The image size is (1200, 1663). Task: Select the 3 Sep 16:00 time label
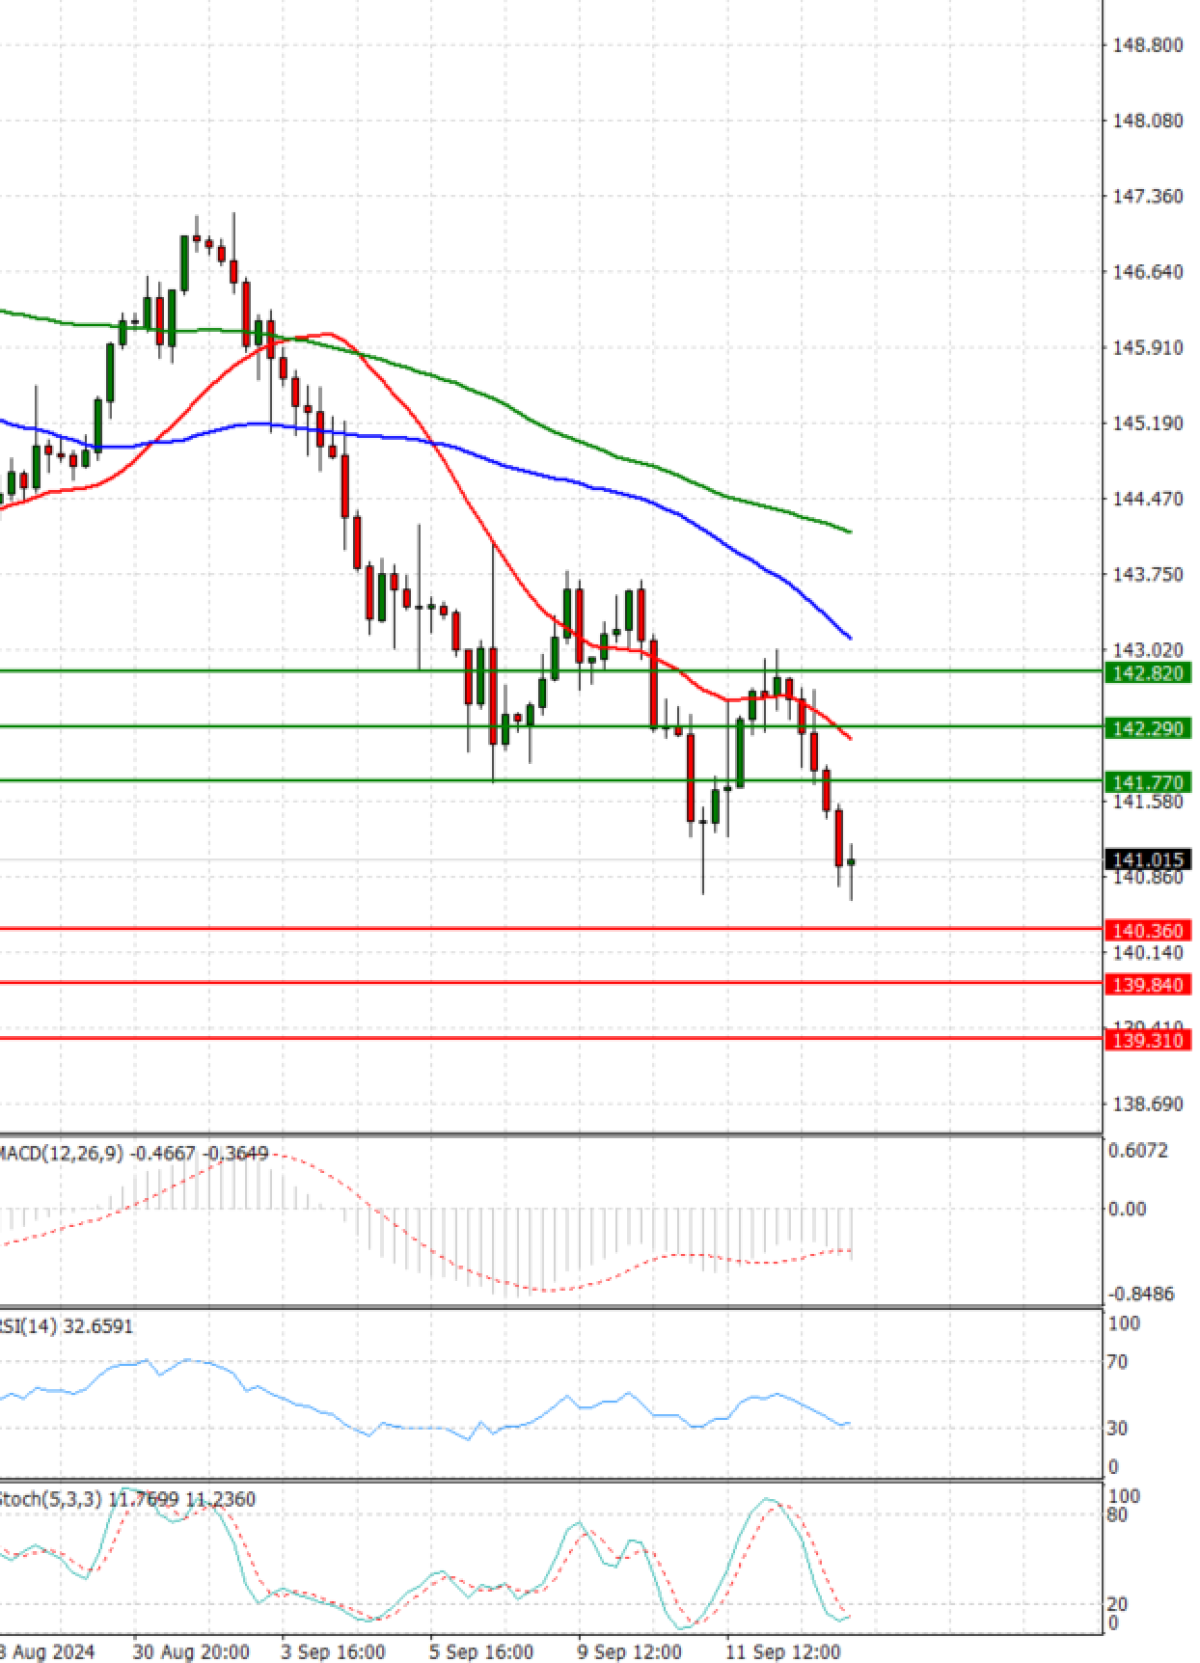pyautogui.click(x=333, y=1652)
